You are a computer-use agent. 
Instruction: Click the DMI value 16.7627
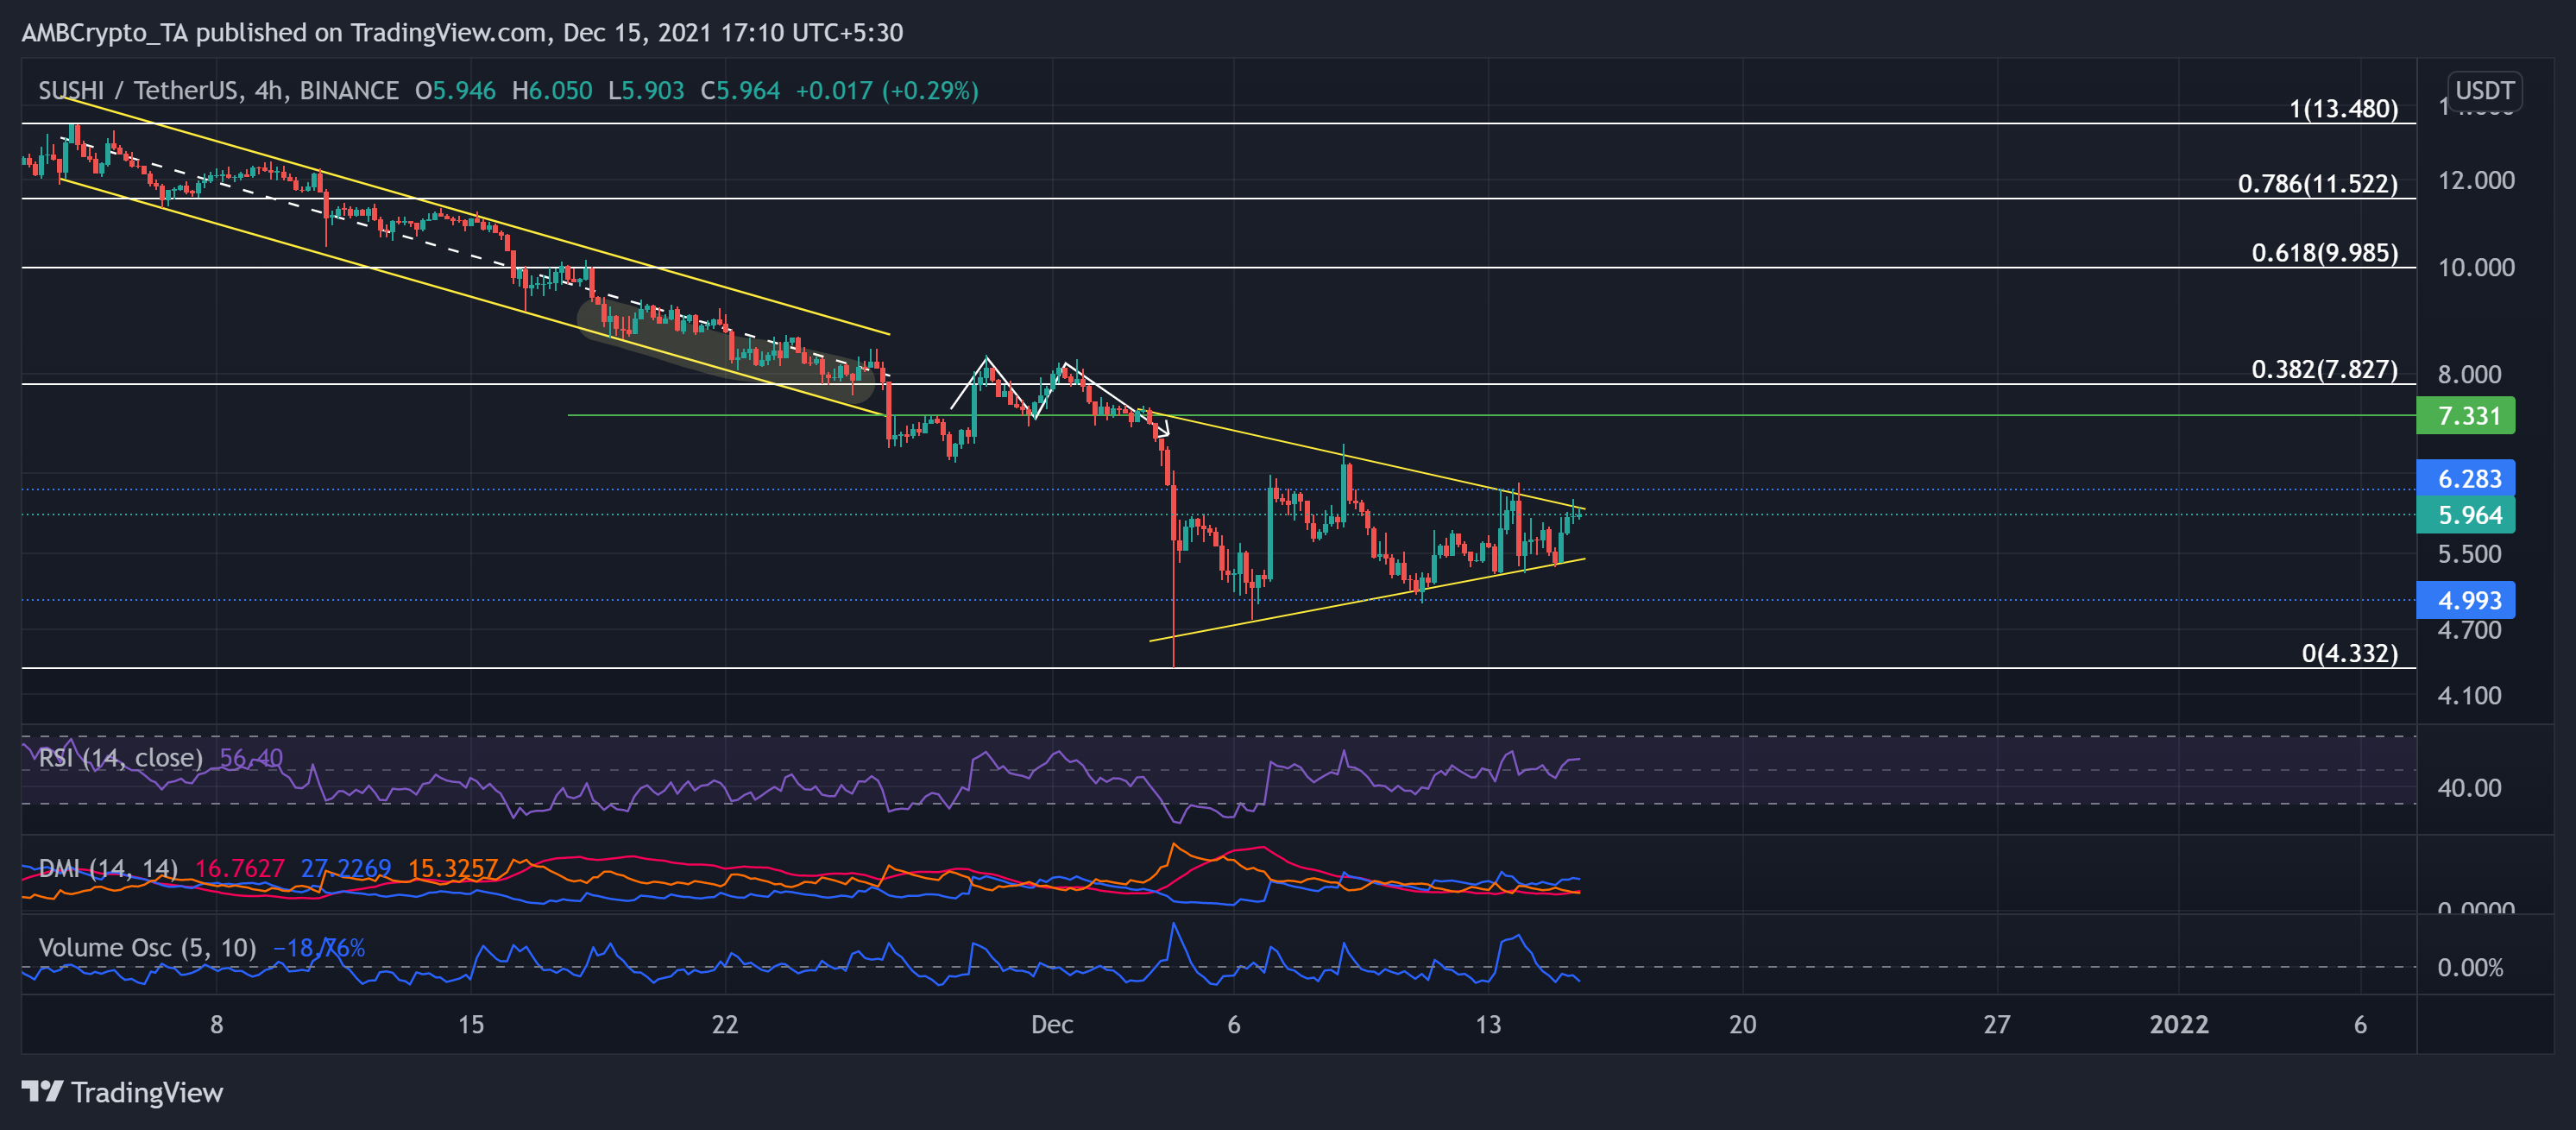(x=240, y=868)
